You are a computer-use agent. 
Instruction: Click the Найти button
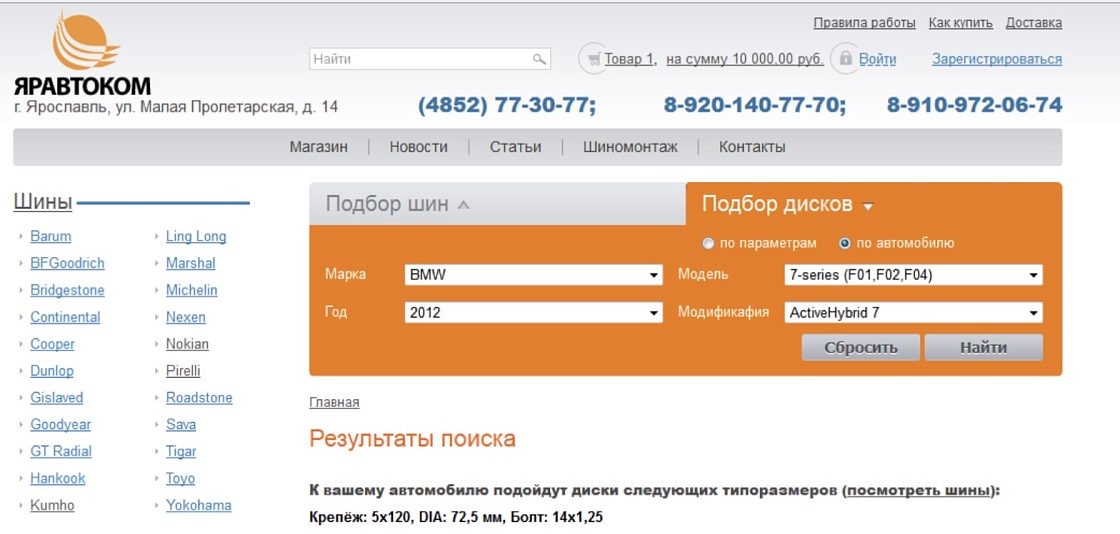[984, 348]
